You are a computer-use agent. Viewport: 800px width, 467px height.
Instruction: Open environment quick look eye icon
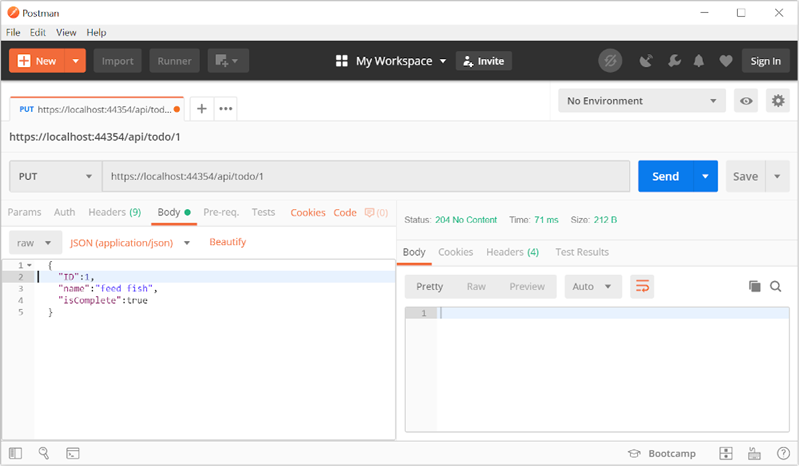[x=745, y=101]
